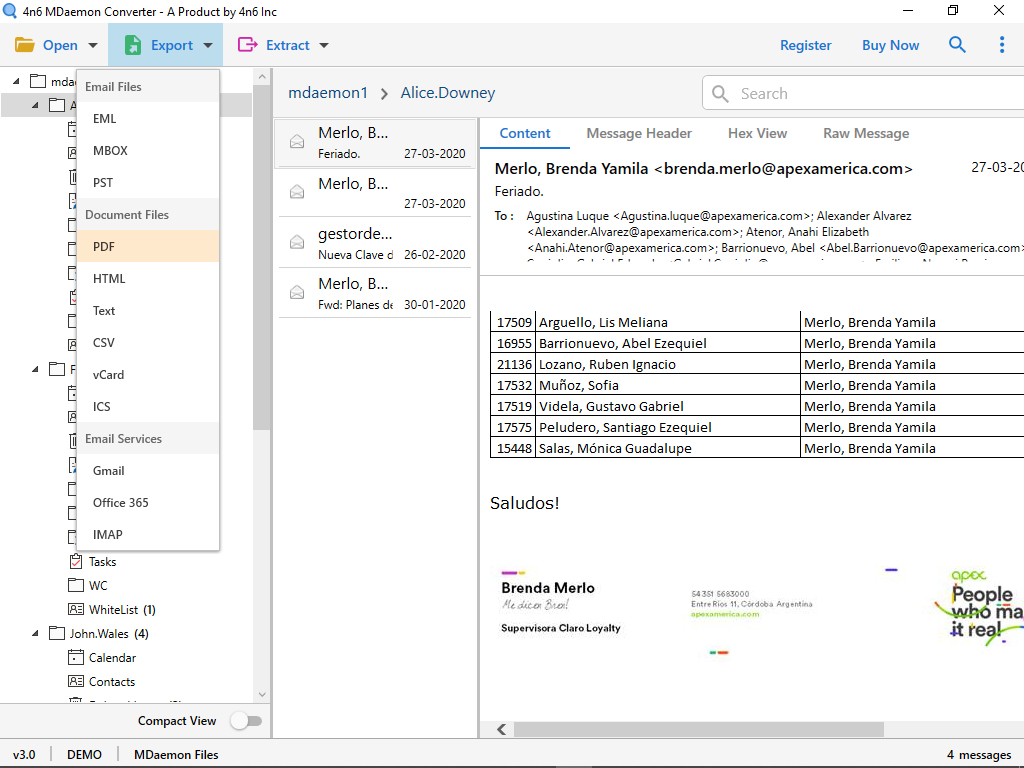Choose PDF from Document Files

pyautogui.click(x=148, y=246)
